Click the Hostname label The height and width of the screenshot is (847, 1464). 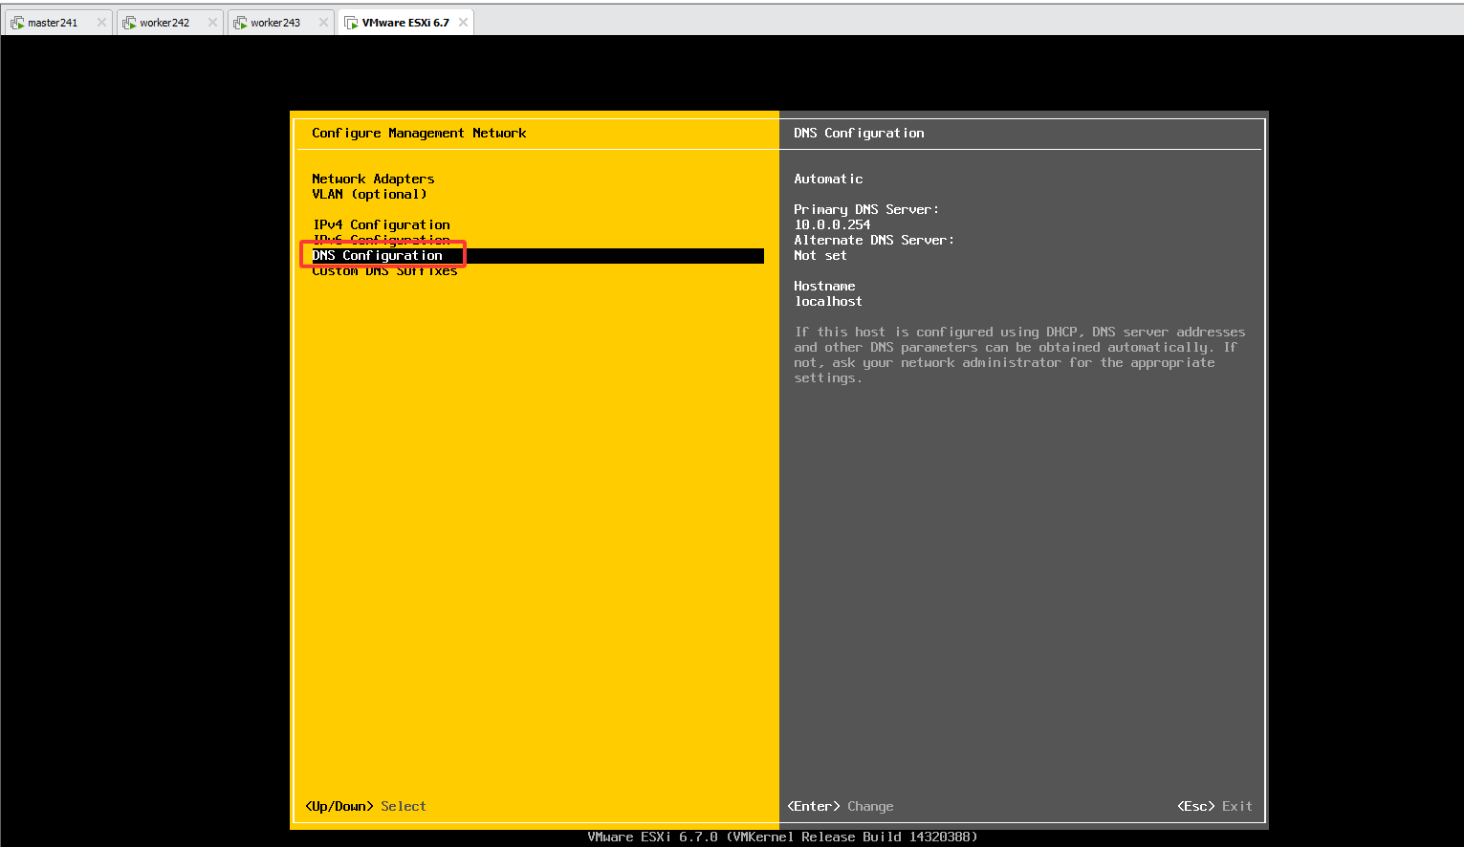click(x=825, y=286)
